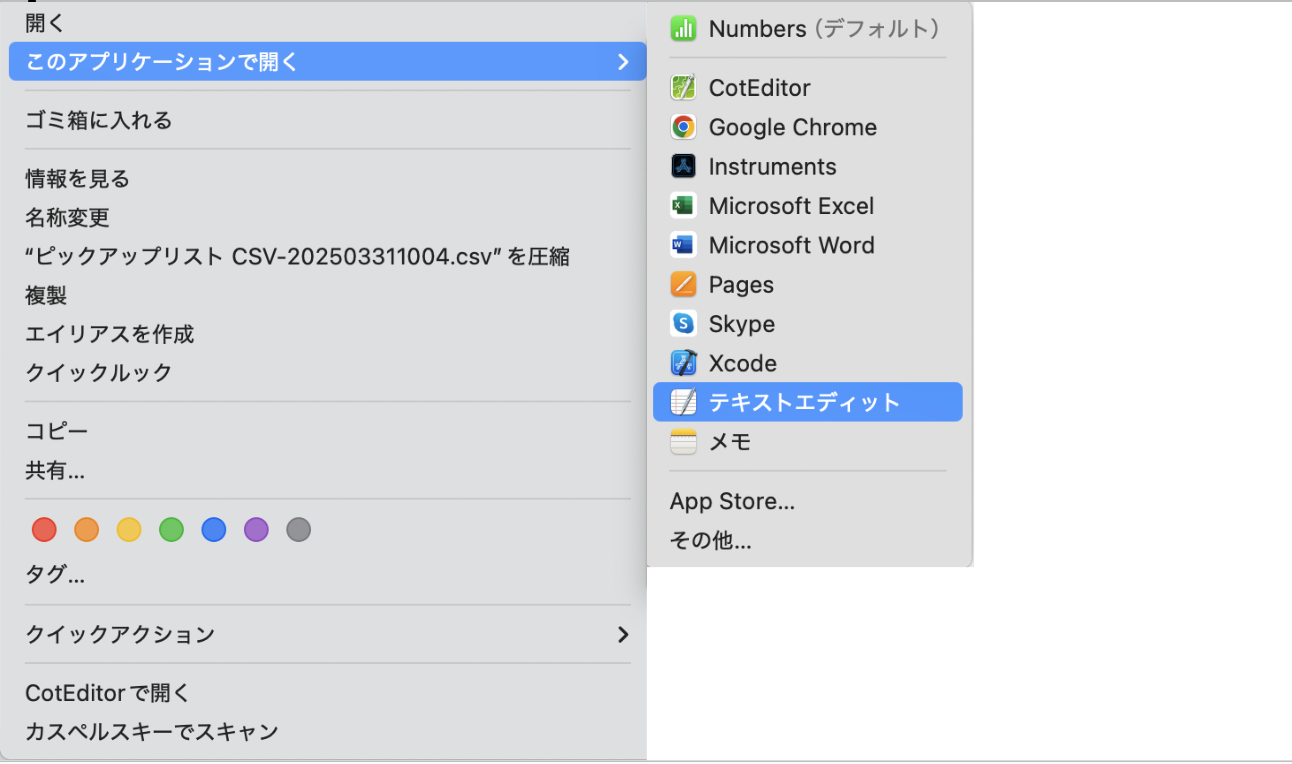Apply the red tag color
This screenshot has width=1292, height=764.
pos(44,530)
